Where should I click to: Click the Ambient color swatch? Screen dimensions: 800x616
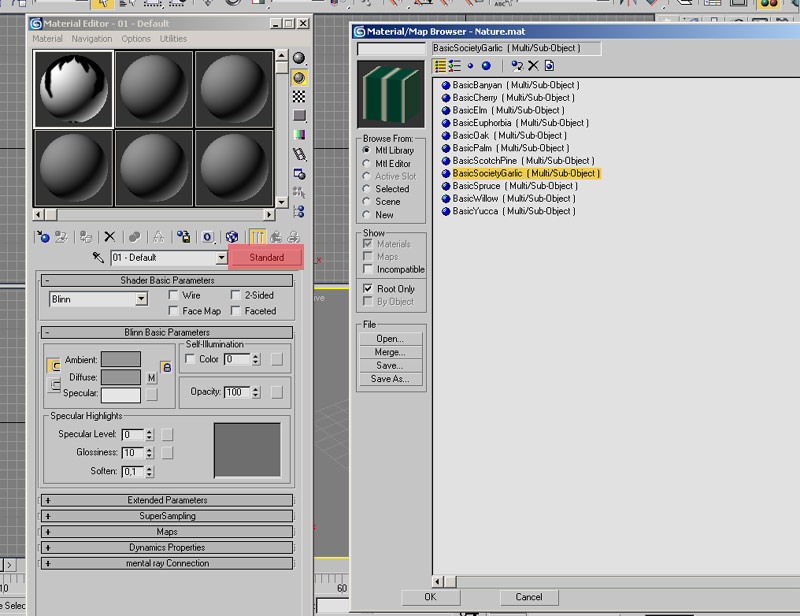click(121, 359)
